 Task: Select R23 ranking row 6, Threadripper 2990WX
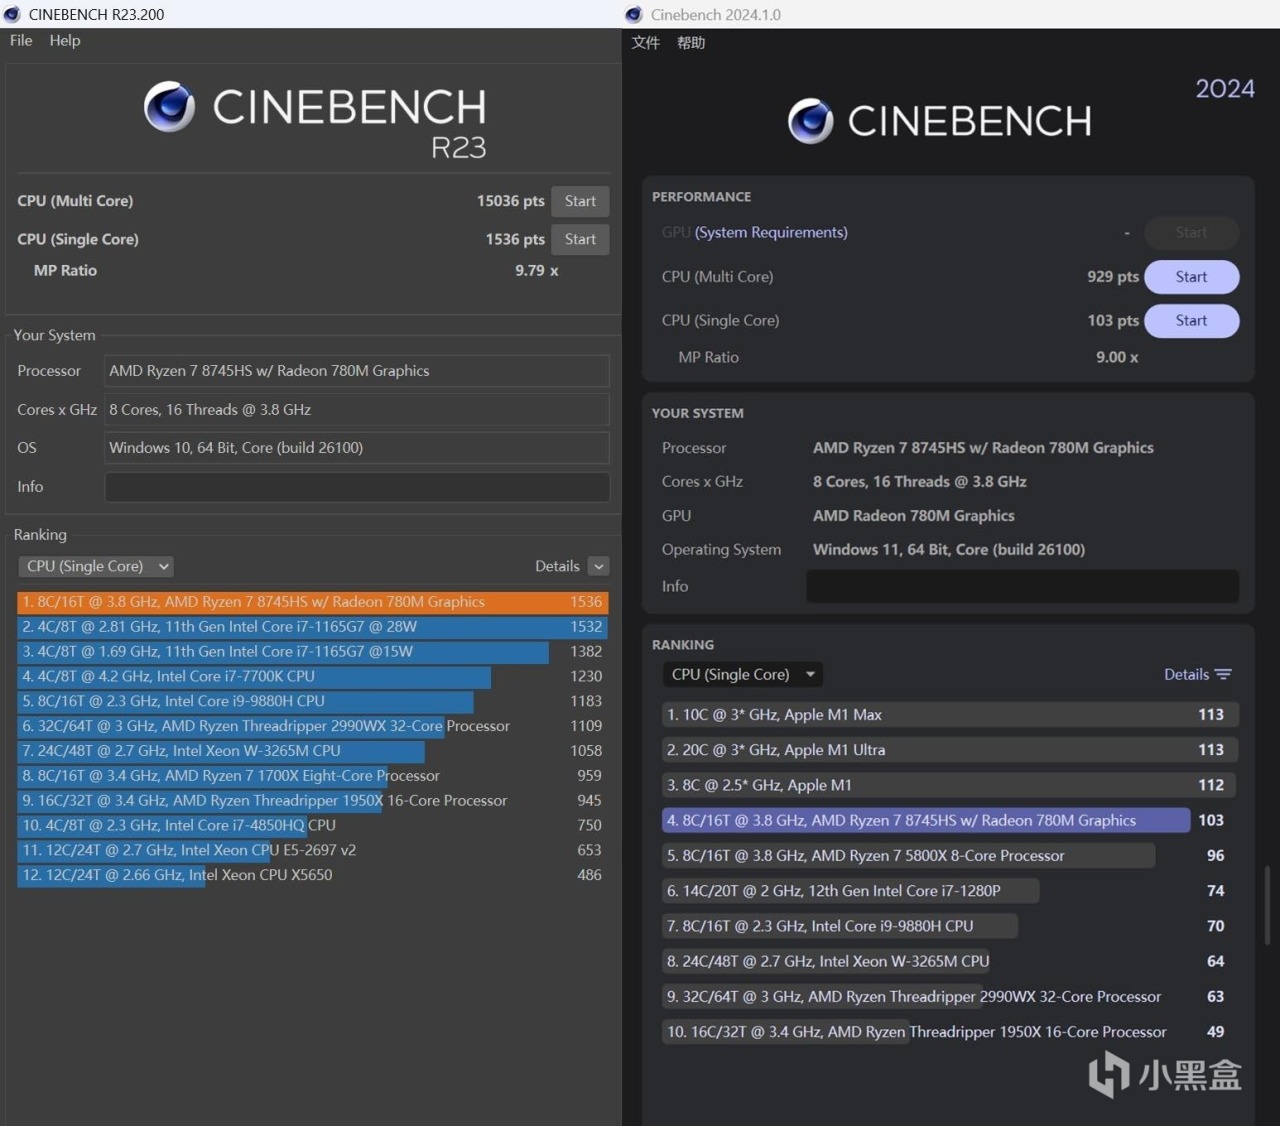click(312, 726)
